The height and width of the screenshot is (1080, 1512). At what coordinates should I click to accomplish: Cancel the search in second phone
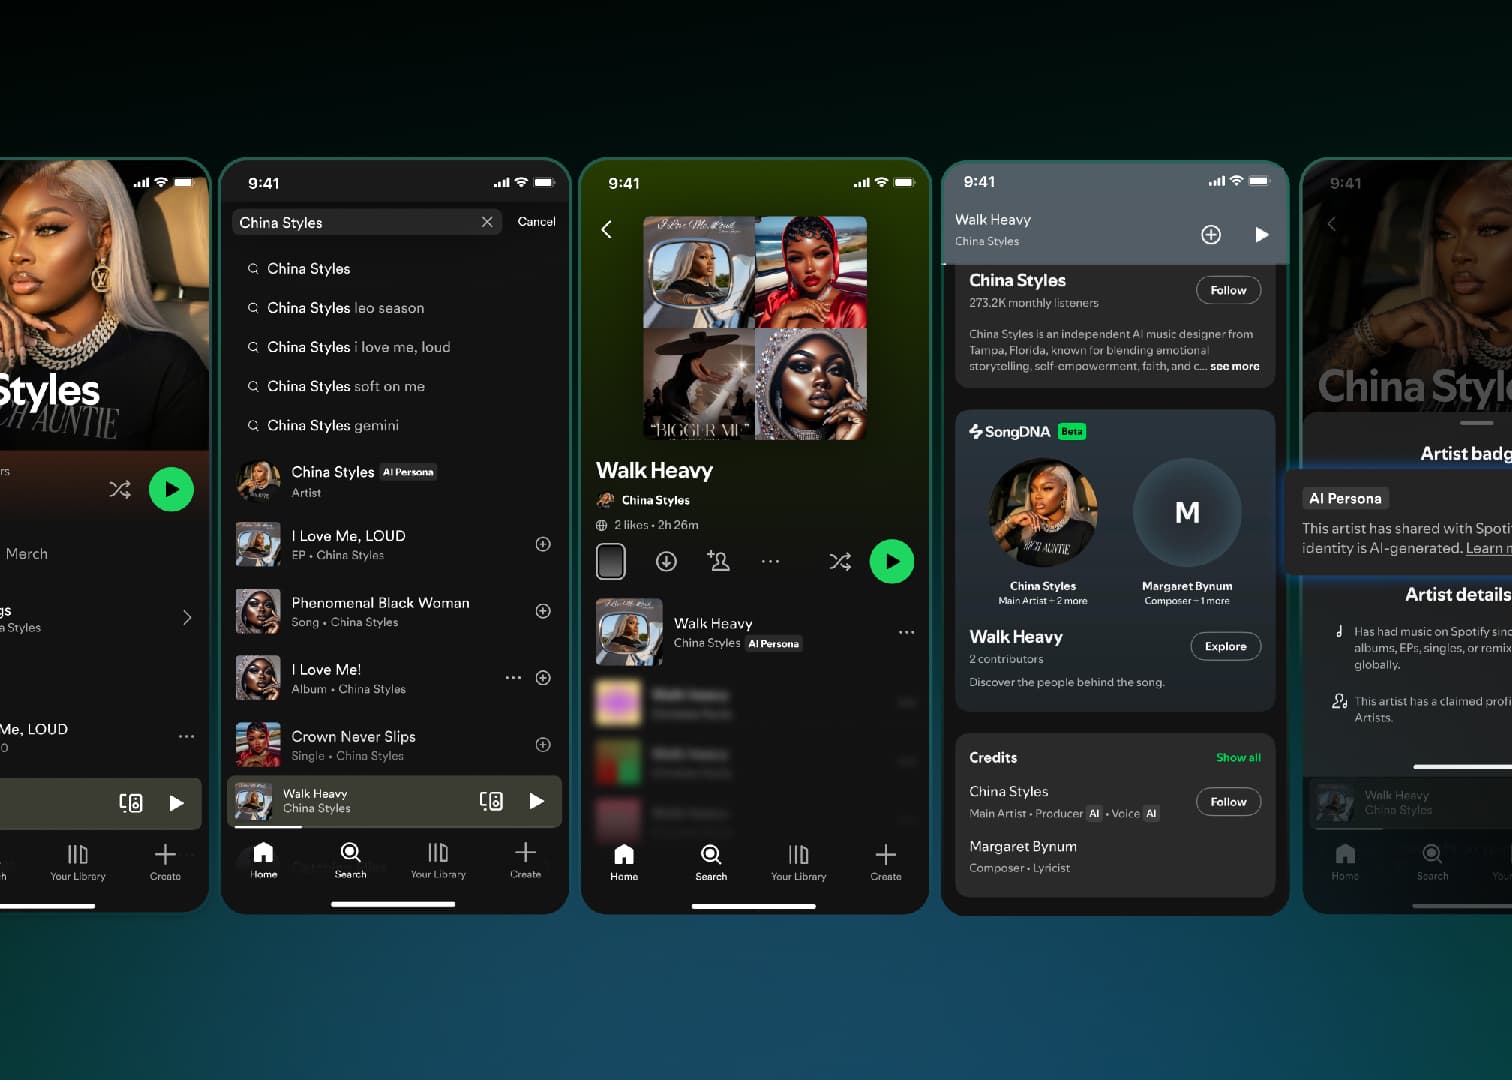click(x=536, y=222)
